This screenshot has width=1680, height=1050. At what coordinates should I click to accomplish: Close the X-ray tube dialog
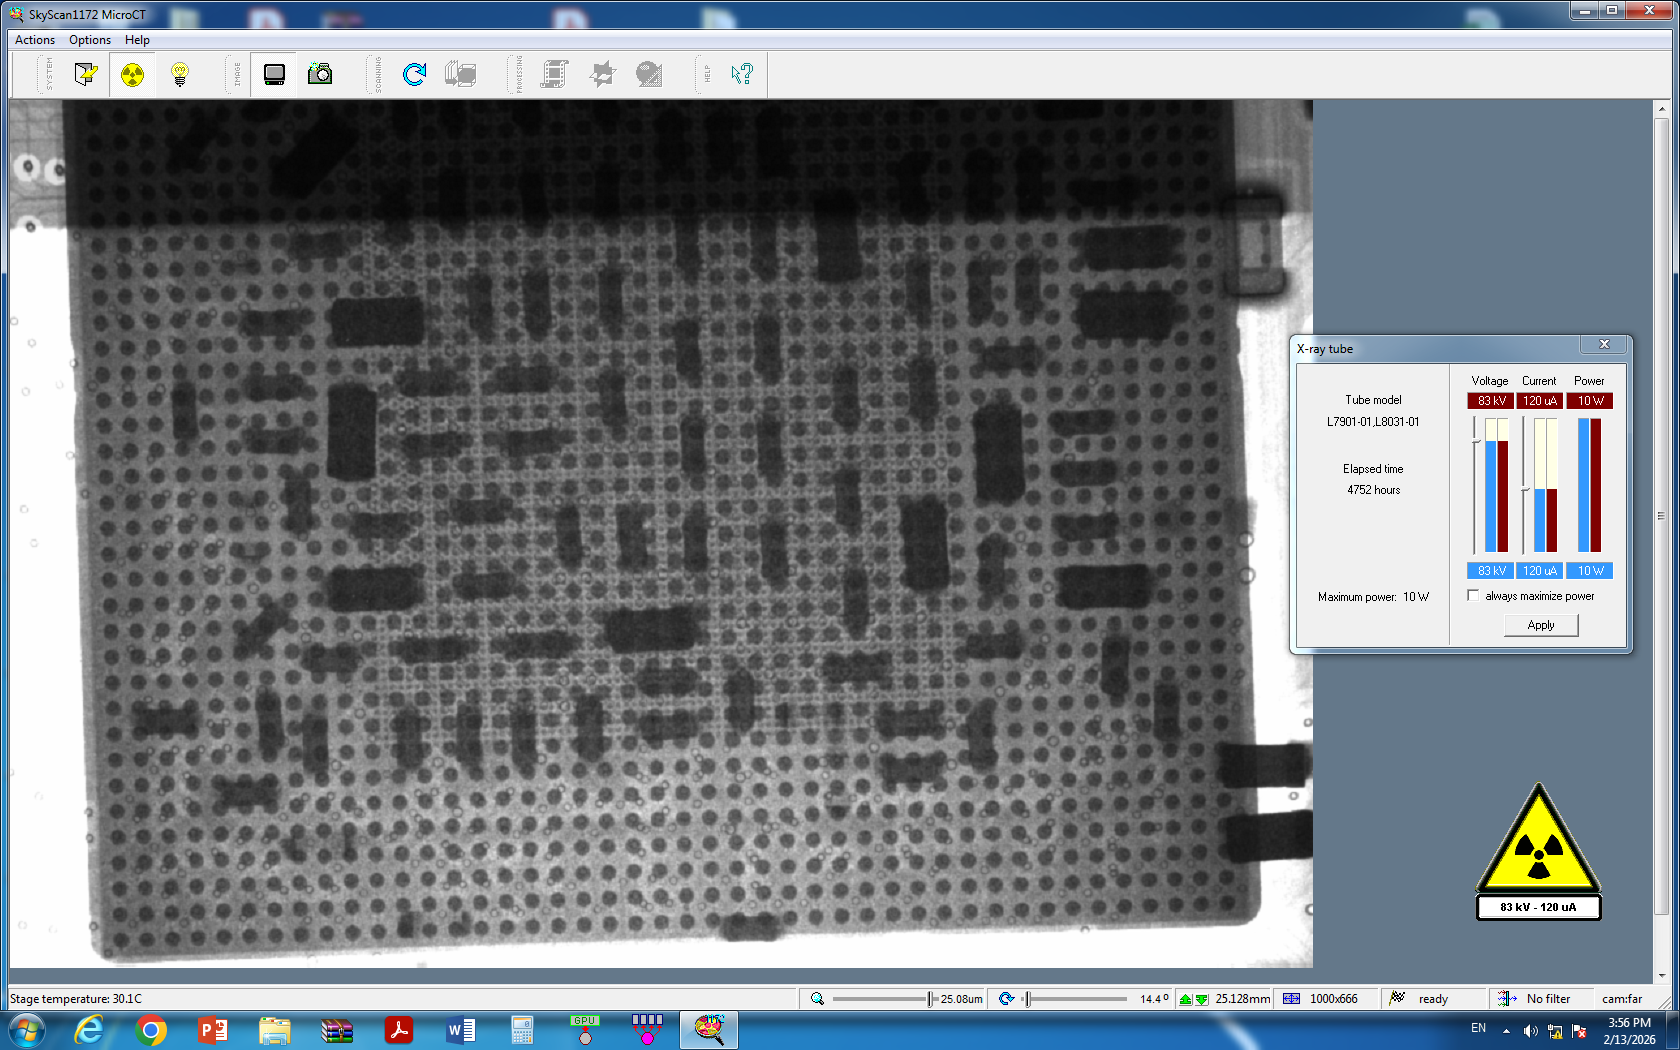point(1604,345)
